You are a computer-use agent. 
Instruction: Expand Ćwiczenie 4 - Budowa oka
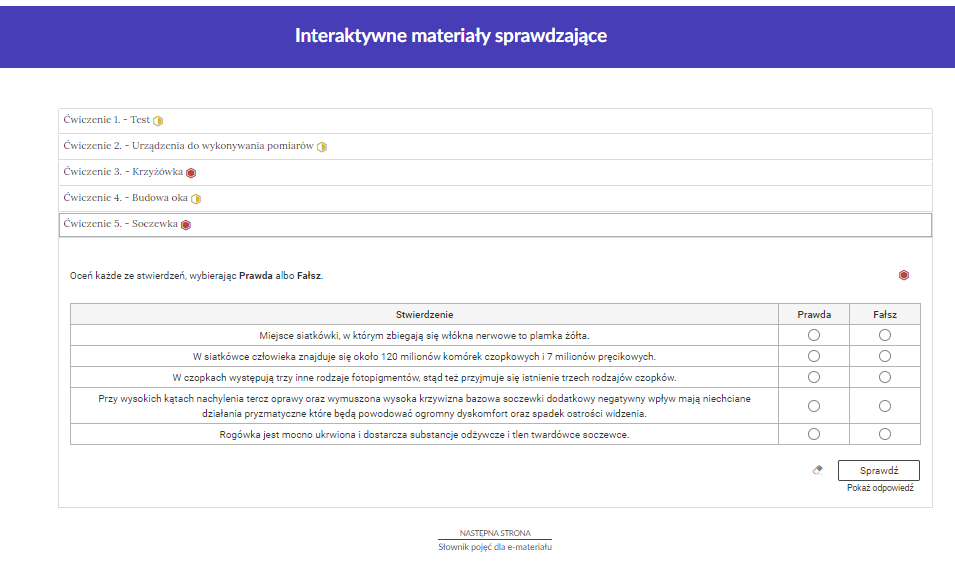coord(125,198)
